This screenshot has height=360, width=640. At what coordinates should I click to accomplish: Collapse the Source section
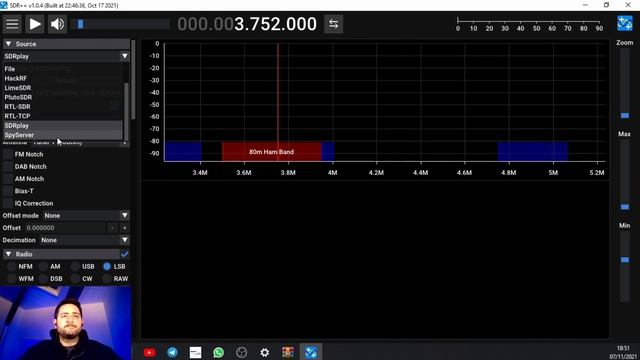pyautogui.click(x=8, y=44)
